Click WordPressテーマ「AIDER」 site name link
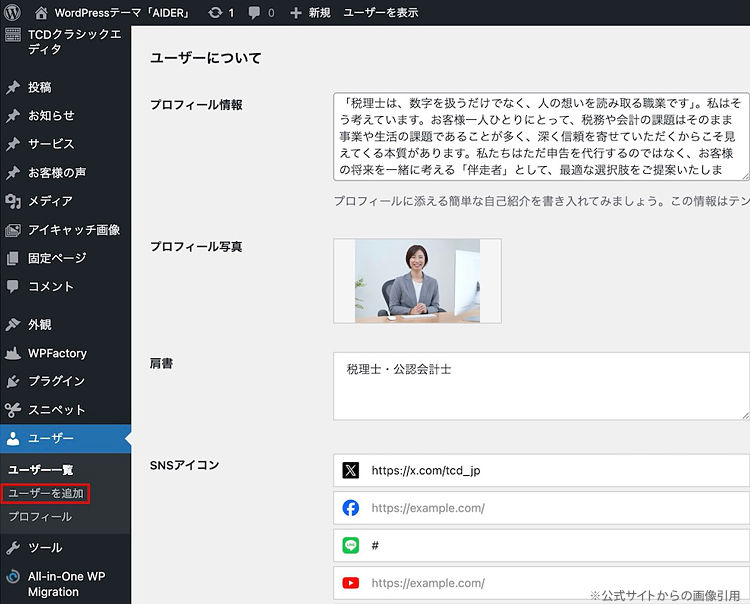Viewport: 750px width, 604px height. 122,13
